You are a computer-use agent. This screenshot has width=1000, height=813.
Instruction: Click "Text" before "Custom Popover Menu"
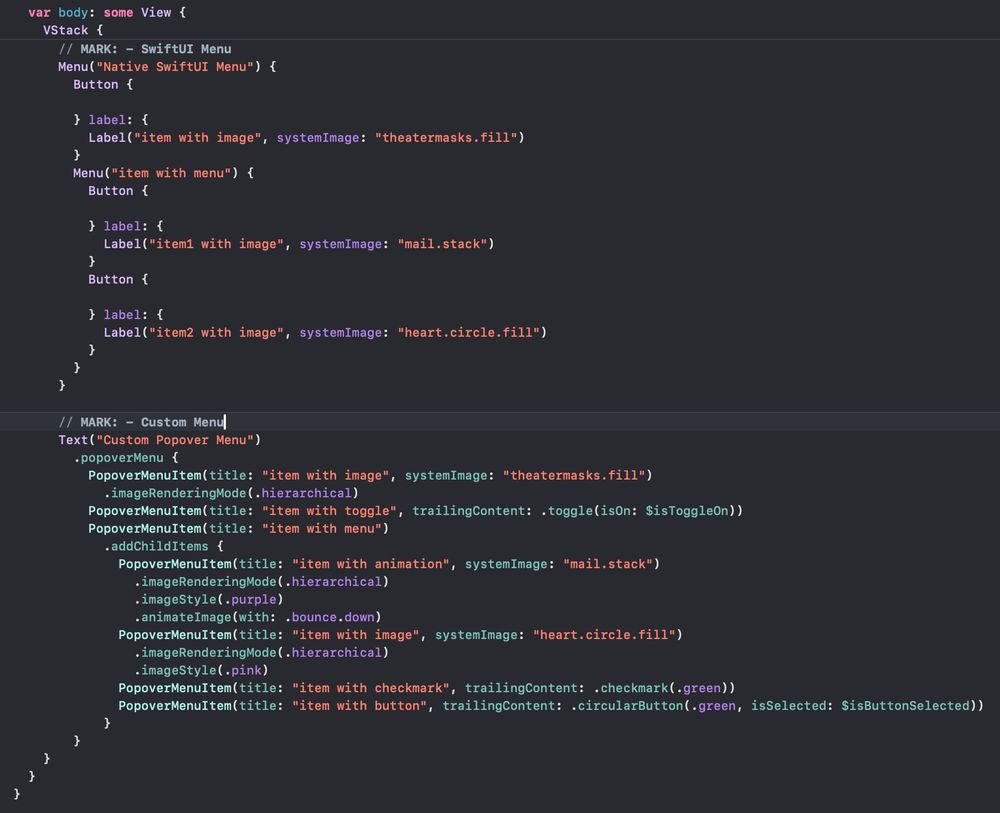(73, 440)
